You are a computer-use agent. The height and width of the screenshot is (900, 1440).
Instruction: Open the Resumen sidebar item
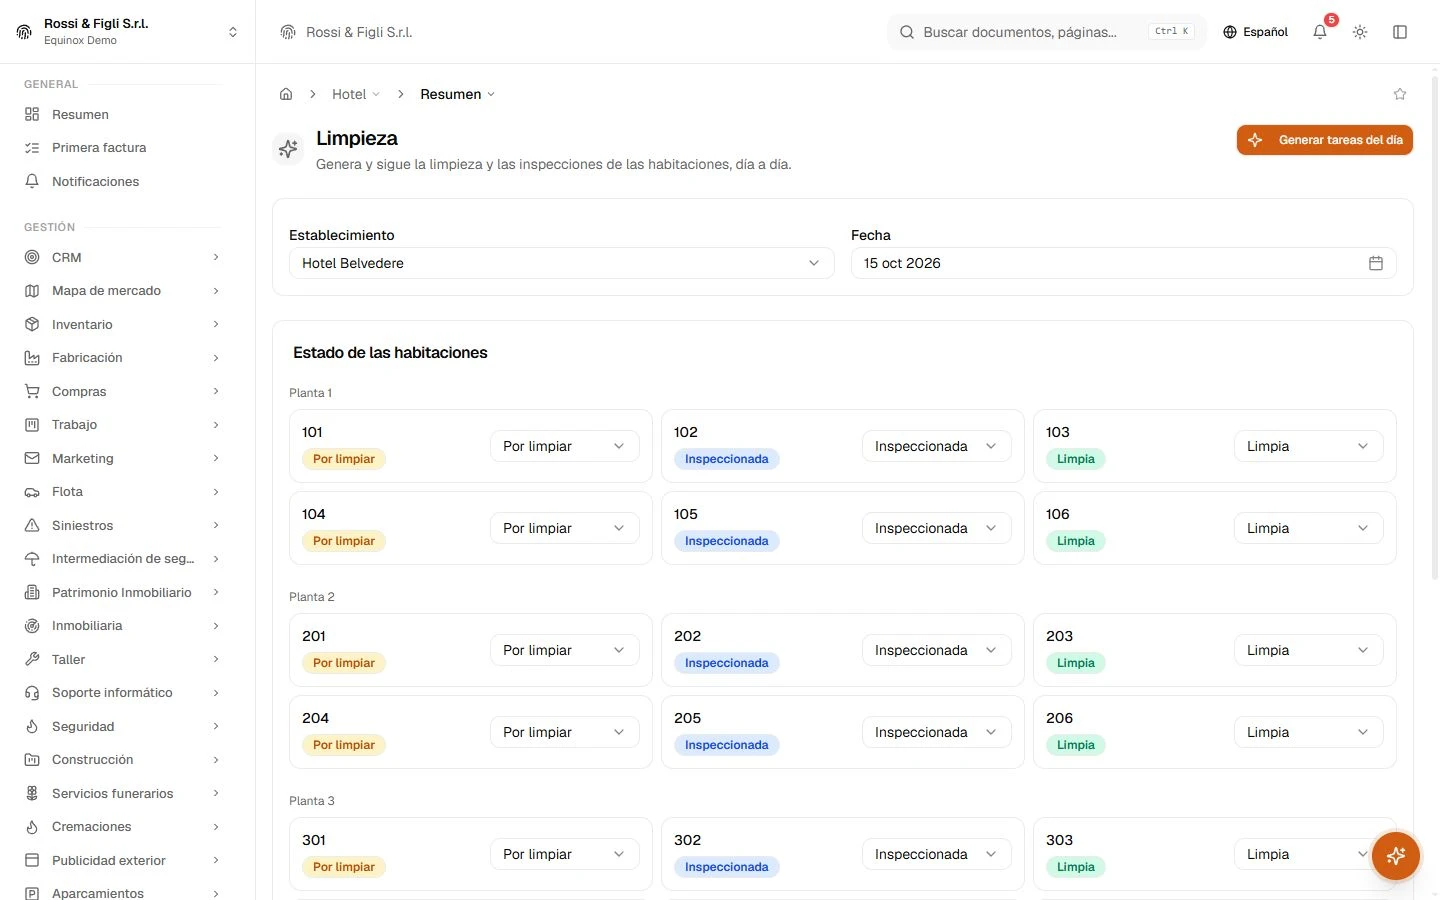(122, 114)
